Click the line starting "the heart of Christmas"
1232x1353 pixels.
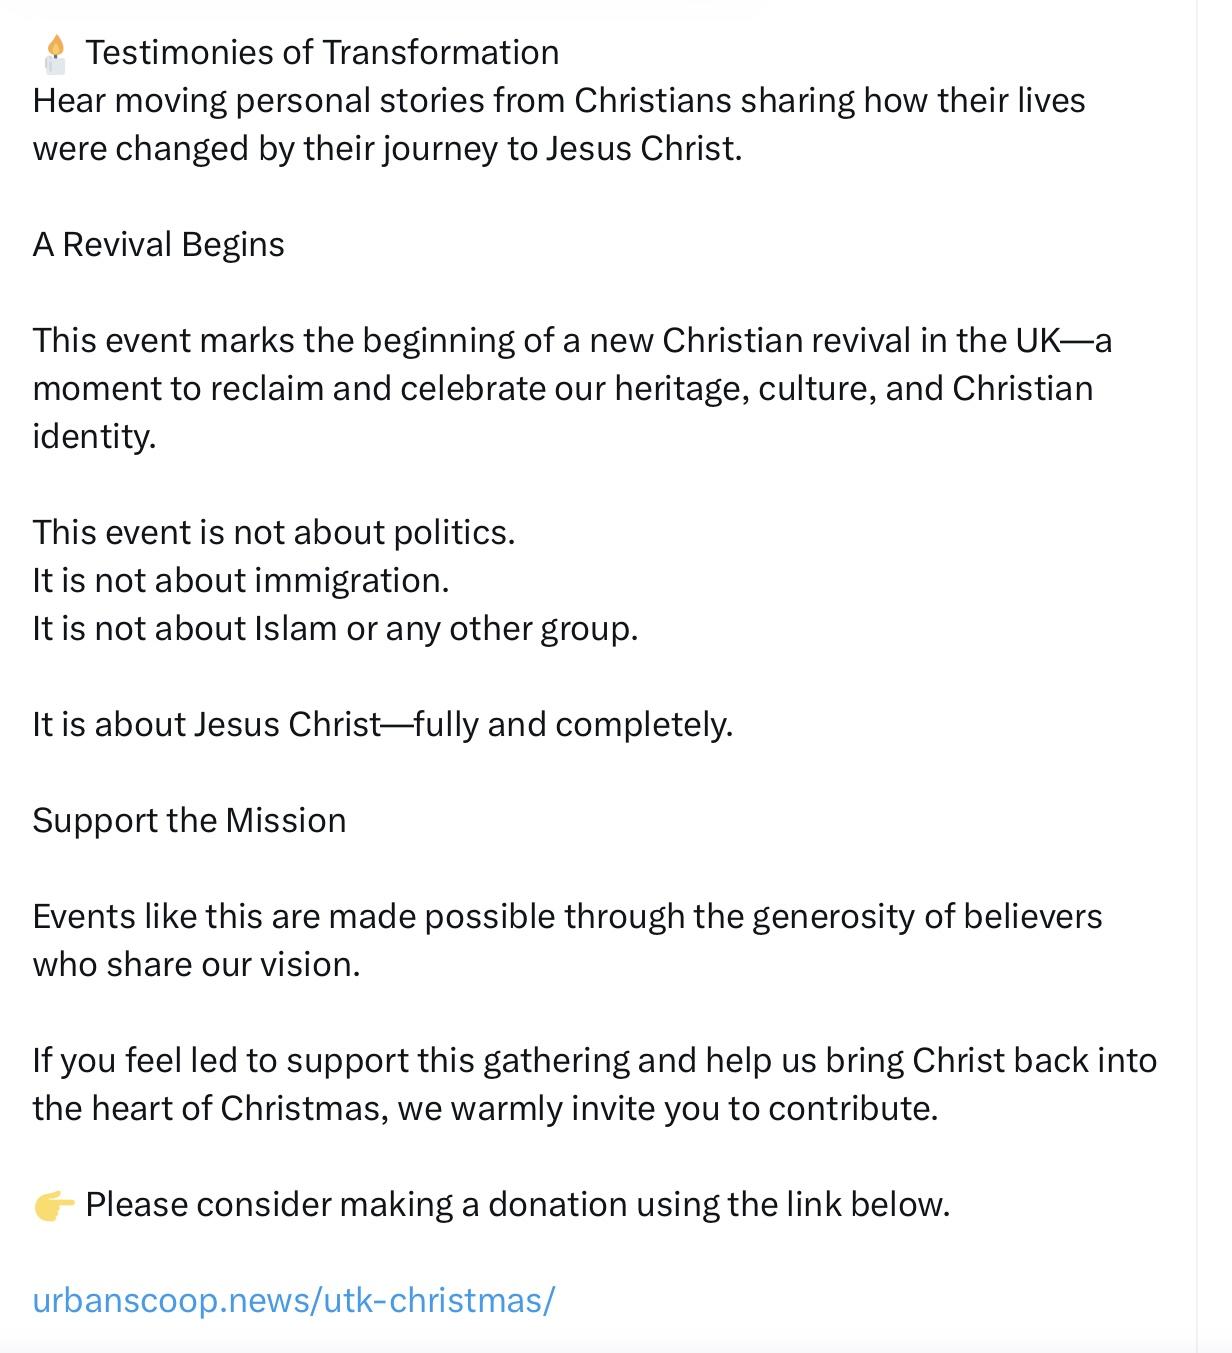pos(485,1108)
